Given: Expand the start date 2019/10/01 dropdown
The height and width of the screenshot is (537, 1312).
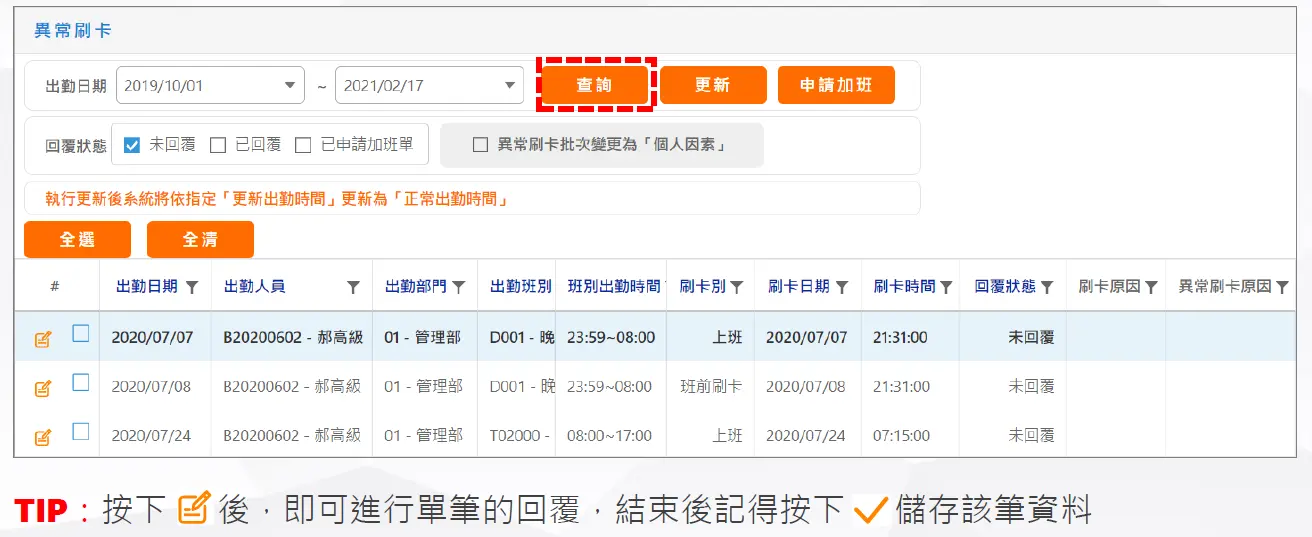Looking at the screenshot, I should pyautogui.click(x=290, y=86).
